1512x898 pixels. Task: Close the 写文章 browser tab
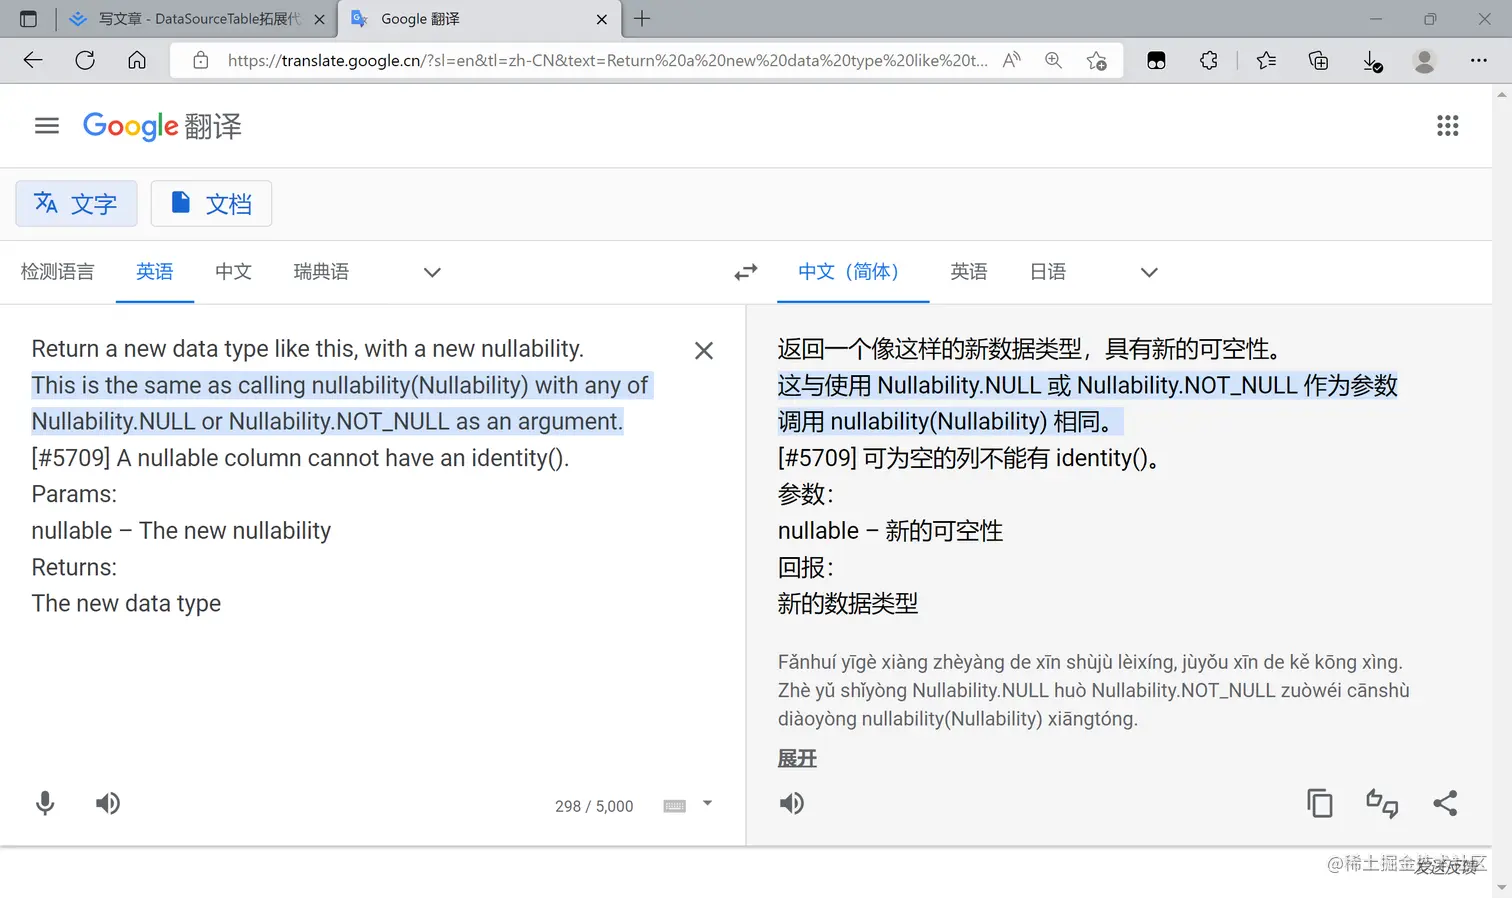319,19
